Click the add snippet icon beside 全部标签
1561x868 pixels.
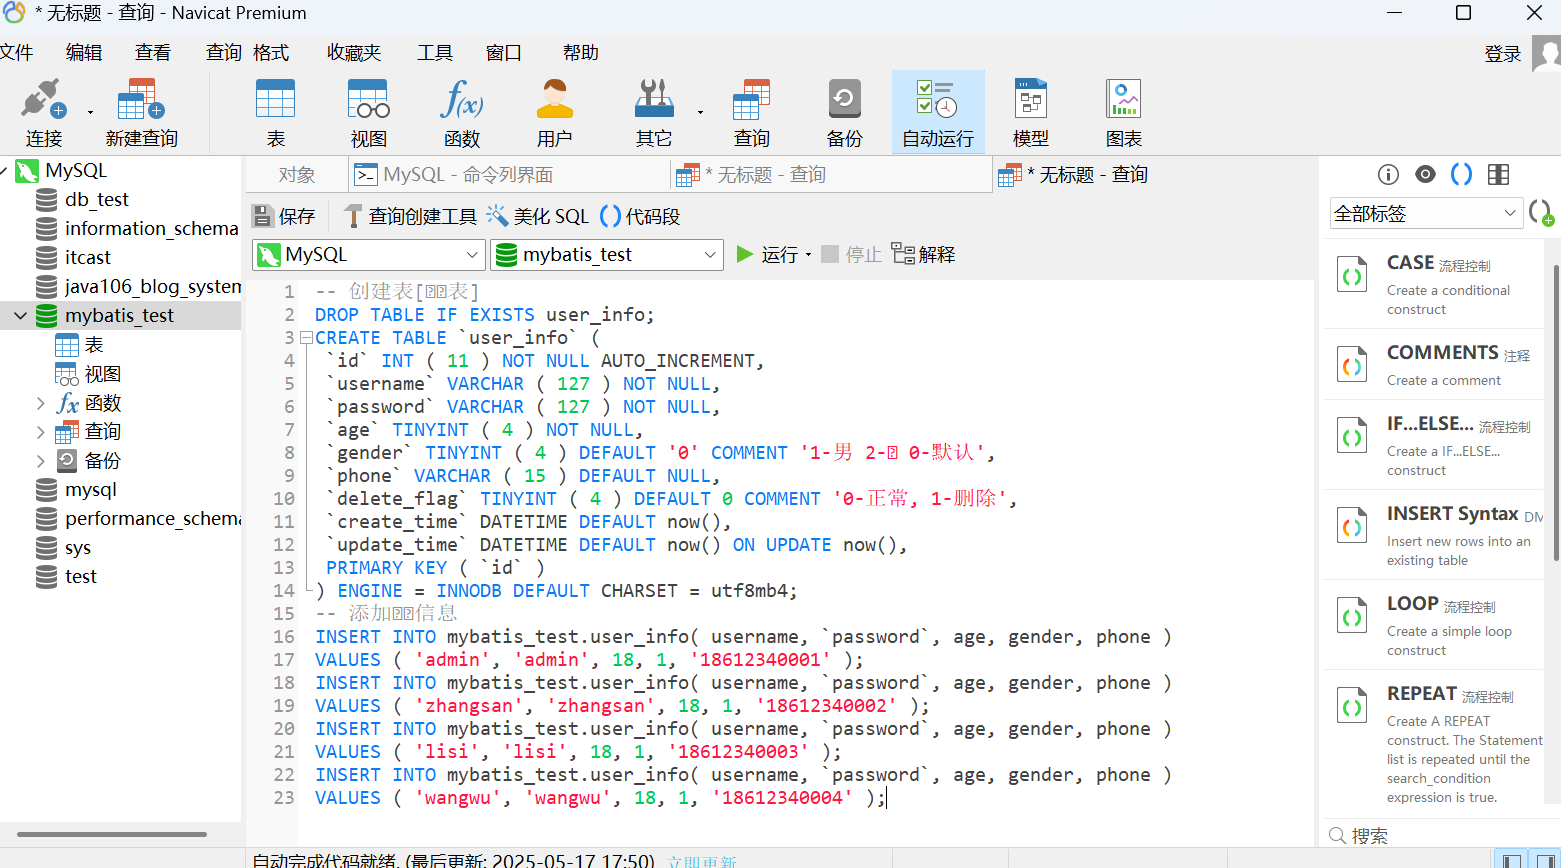1541,213
